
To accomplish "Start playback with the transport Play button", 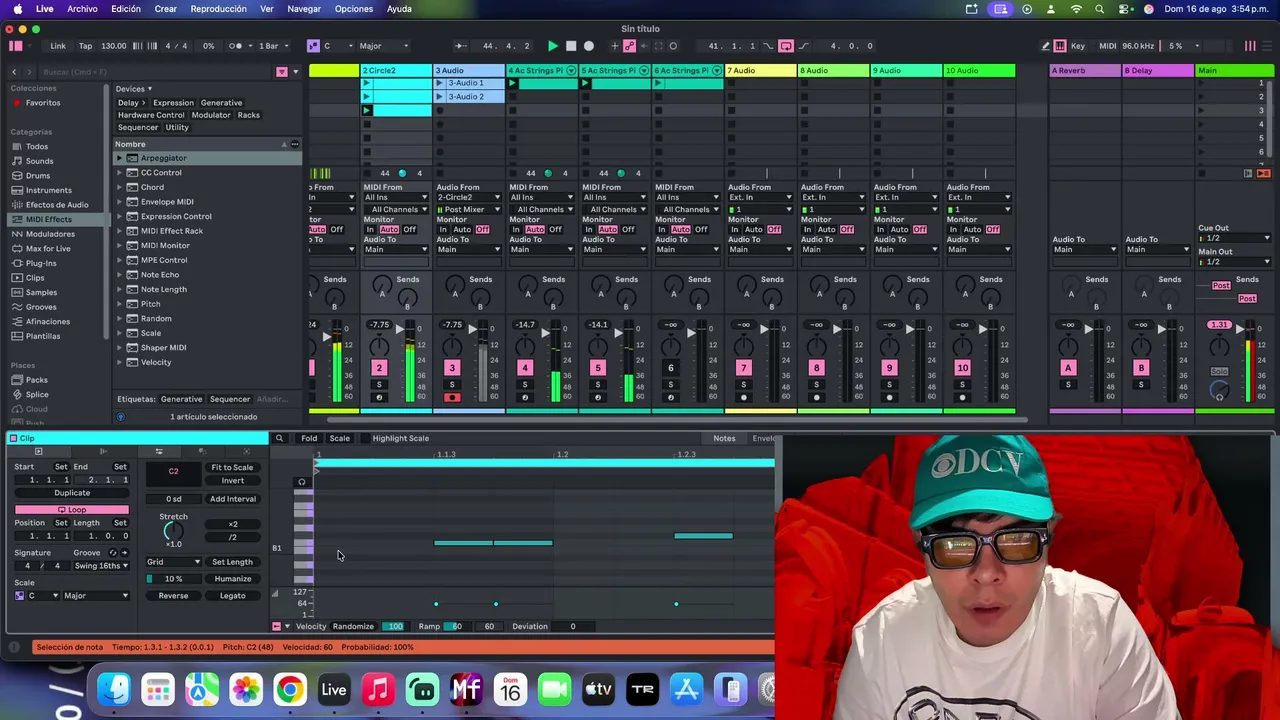I will pyautogui.click(x=552, y=46).
